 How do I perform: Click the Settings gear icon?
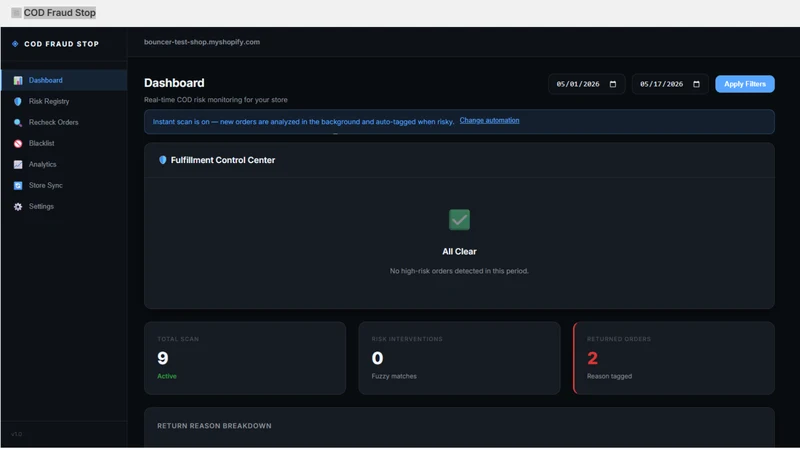click(18, 207)
